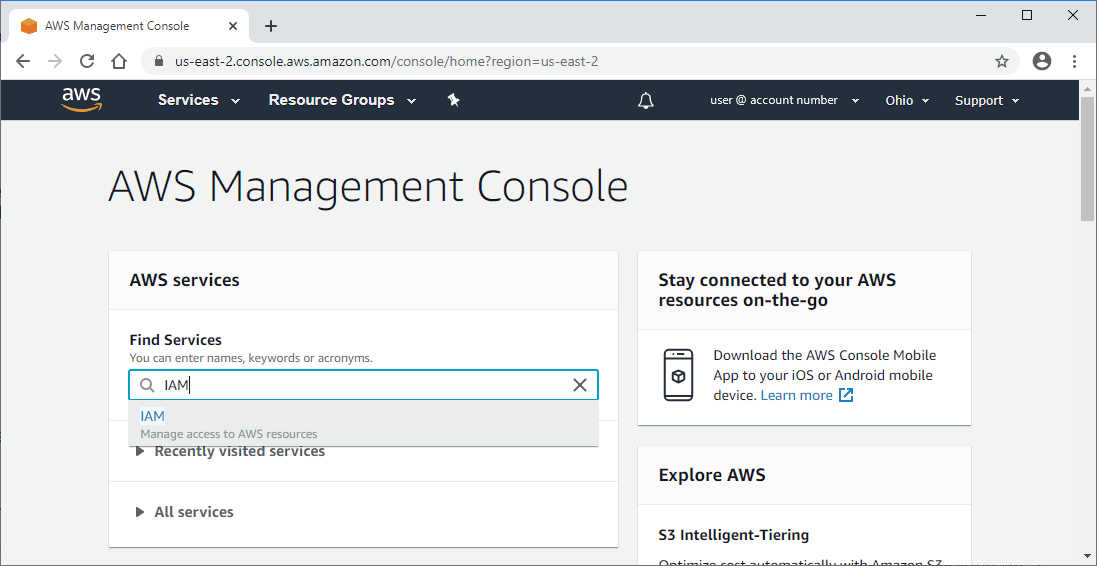This screenshot has height=566, width=1097.
Task: Open the Ohio region selector
Action: coord(907,100)
